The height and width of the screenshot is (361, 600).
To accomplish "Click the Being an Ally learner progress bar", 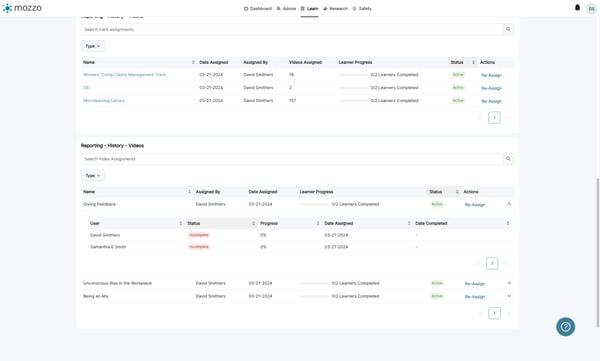I will pos(314,296).
